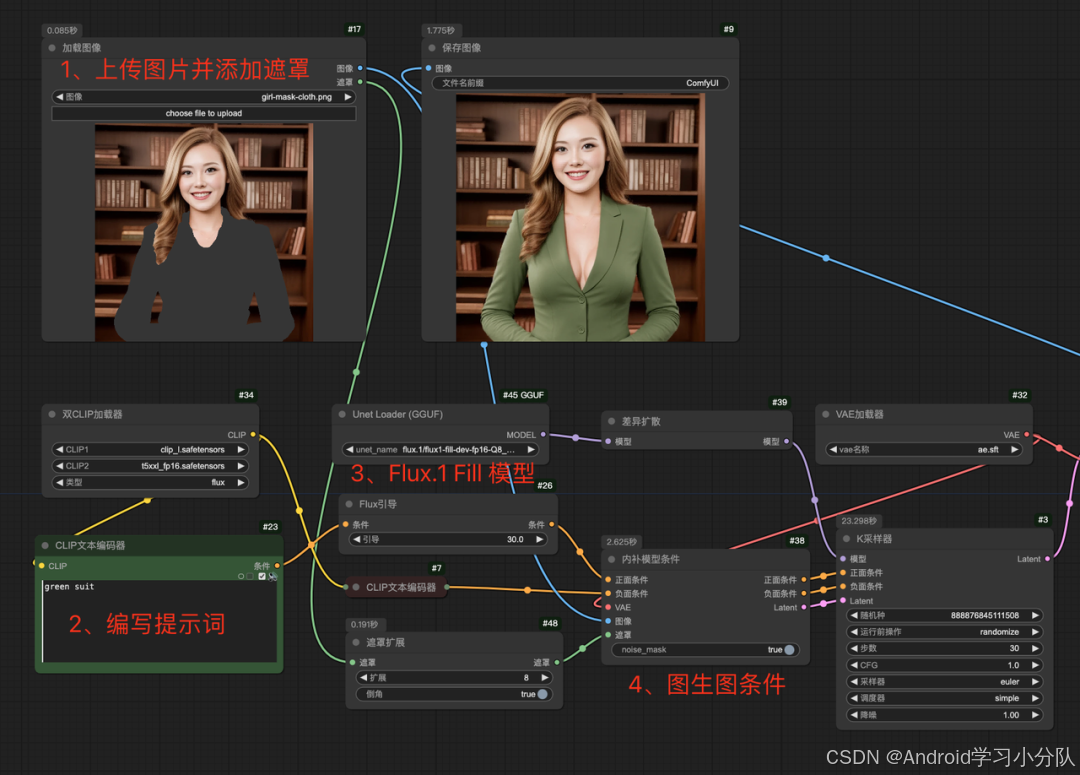This screenshot has width=1080, height=775.
Task: Open the 调度器 simple dropdown
Action: coord(944,698)
